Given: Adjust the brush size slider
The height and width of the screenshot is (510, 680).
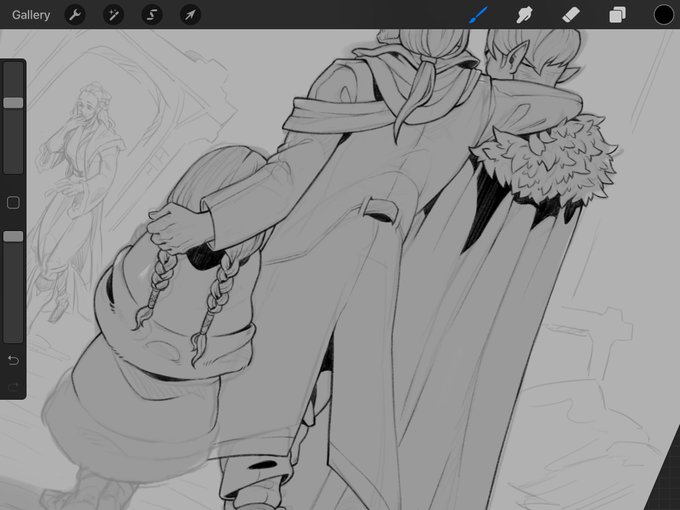Looking at the screenshot, I should tap(13, 117).
